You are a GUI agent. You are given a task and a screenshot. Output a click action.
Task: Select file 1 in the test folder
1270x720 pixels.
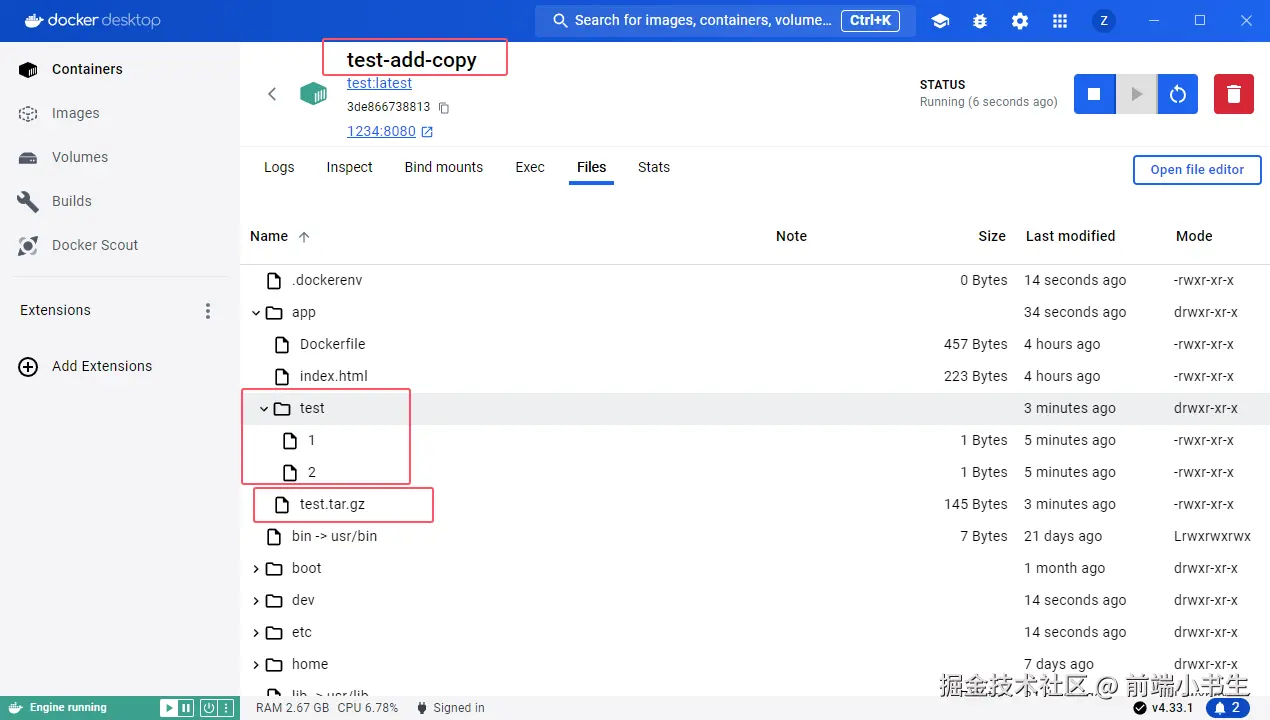755,440
